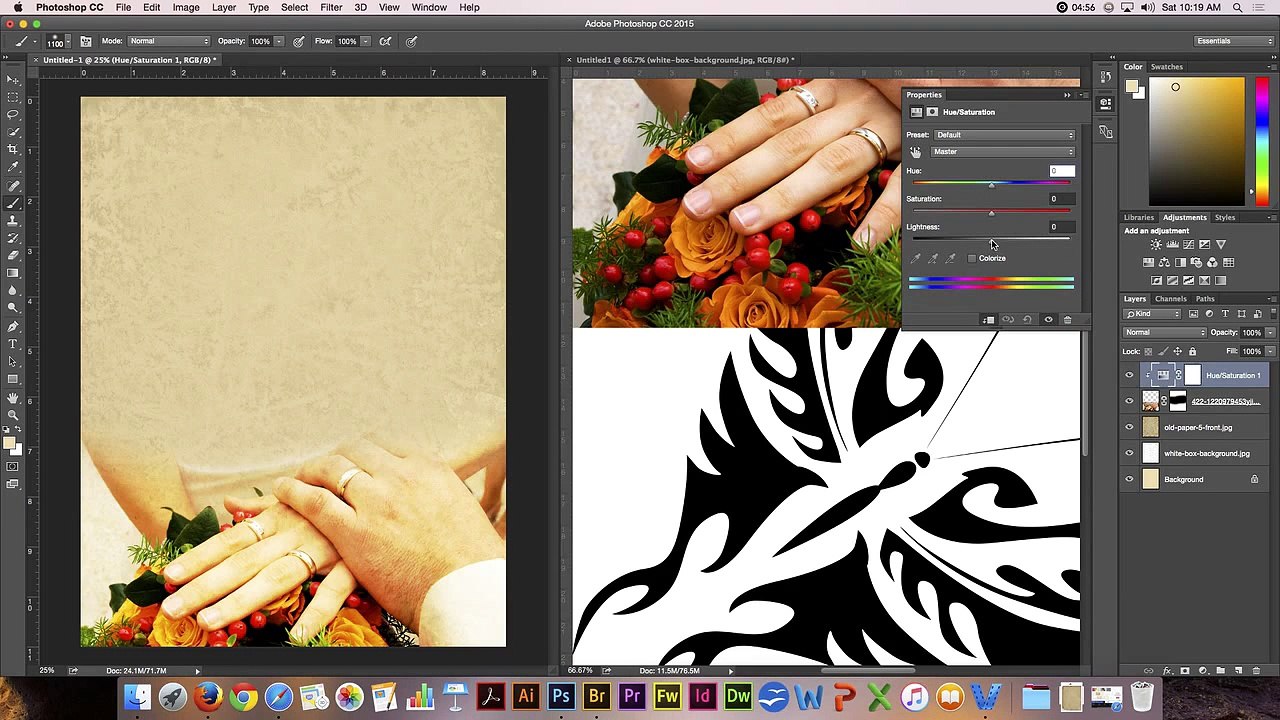Viewport: 1280px width, 720px height.
Task: Switch to the Swatches tab
Action: (x=1167, y=67)
